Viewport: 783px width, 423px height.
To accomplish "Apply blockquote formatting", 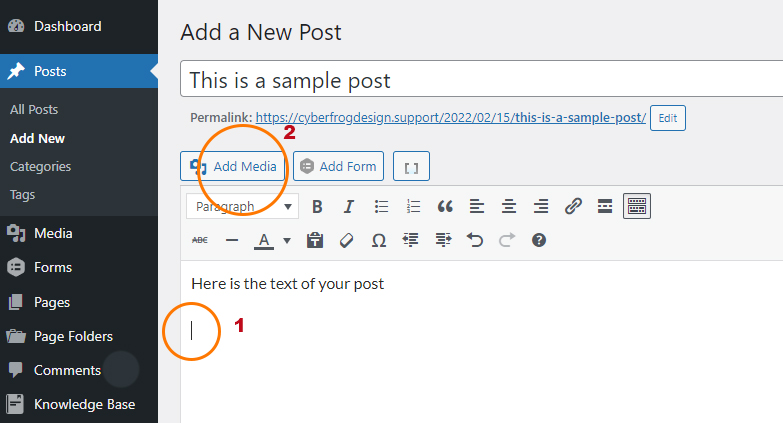I will (x=445, y=207).
